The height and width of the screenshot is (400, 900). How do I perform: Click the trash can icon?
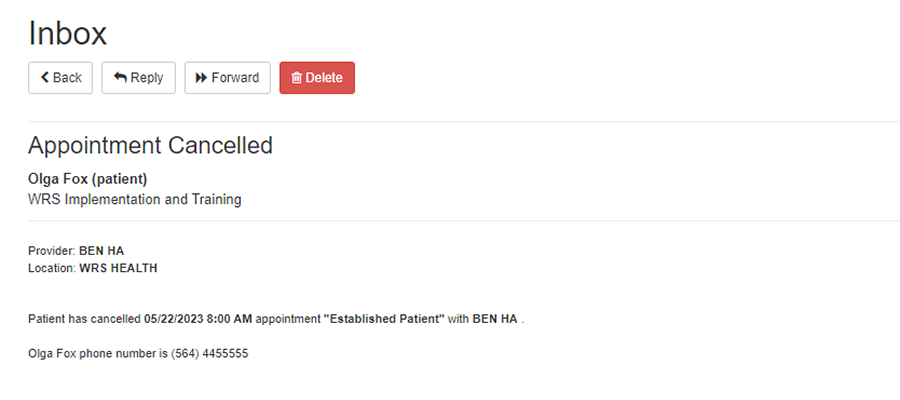(x=297, y=78)
